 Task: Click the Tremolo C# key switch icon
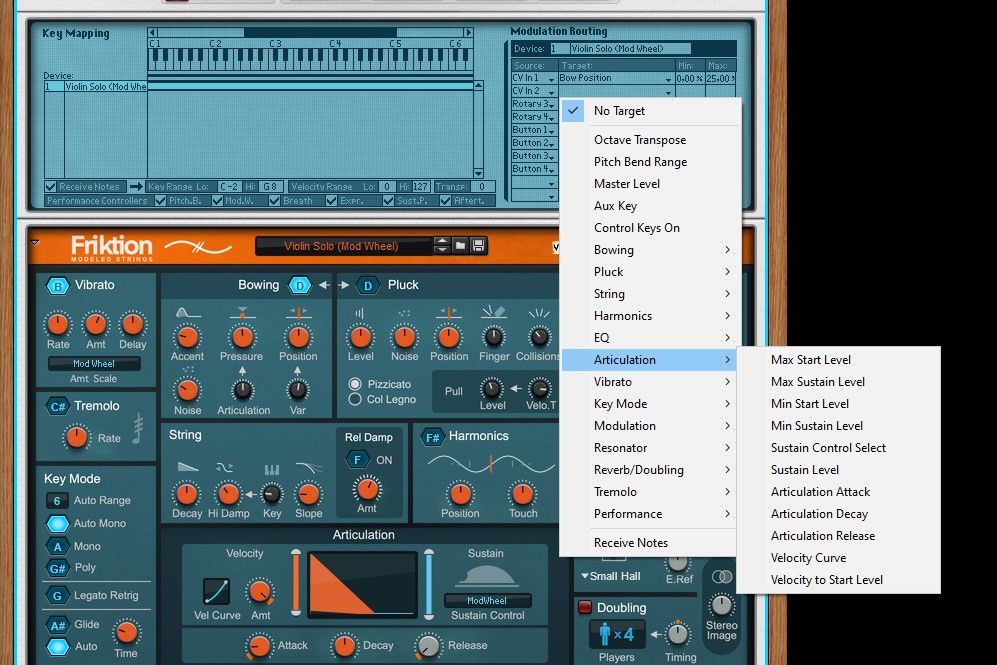click(x=58, y=406)
